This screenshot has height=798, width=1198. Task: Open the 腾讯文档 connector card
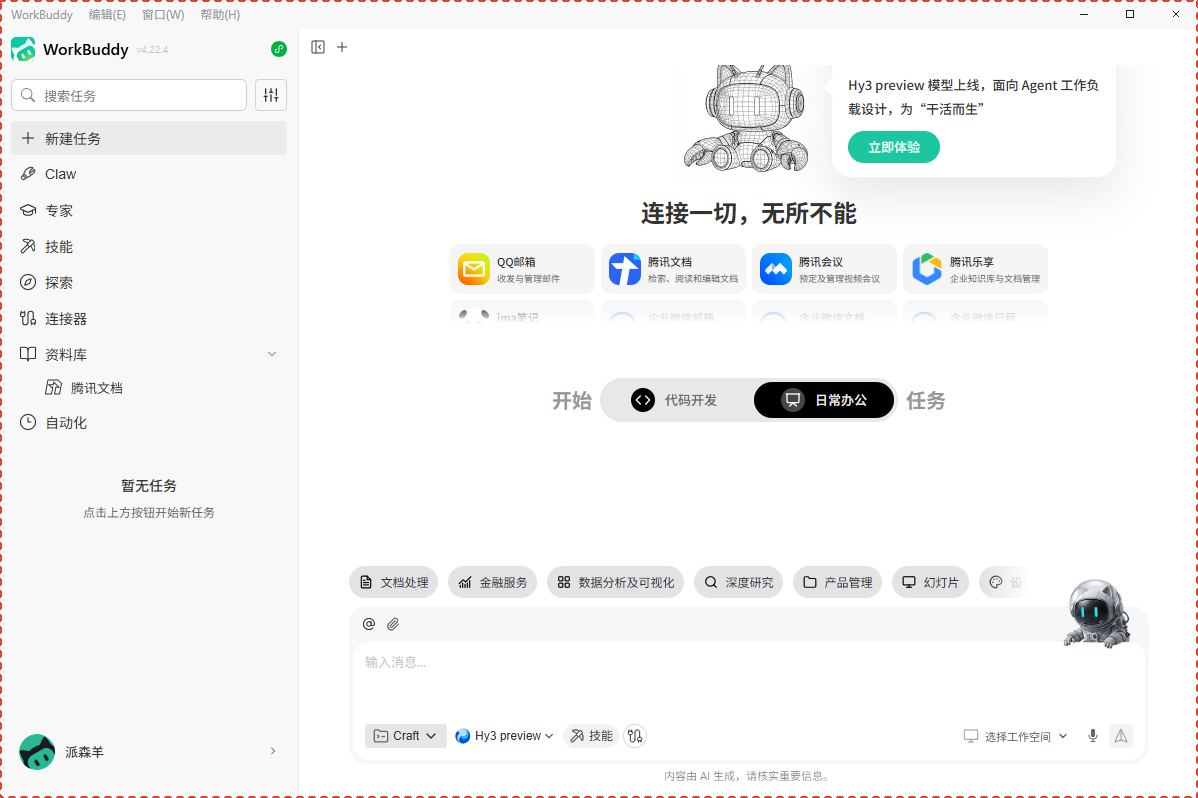click(673, 269)
